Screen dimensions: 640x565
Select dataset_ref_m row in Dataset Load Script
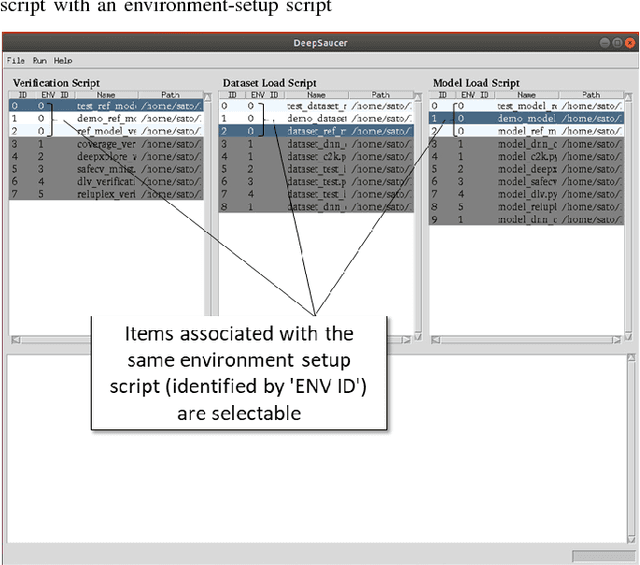[x=315, y=131]
